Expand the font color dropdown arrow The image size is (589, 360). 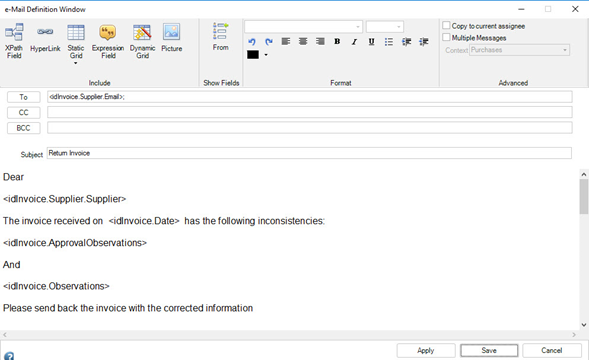click(x=266, y=55)
